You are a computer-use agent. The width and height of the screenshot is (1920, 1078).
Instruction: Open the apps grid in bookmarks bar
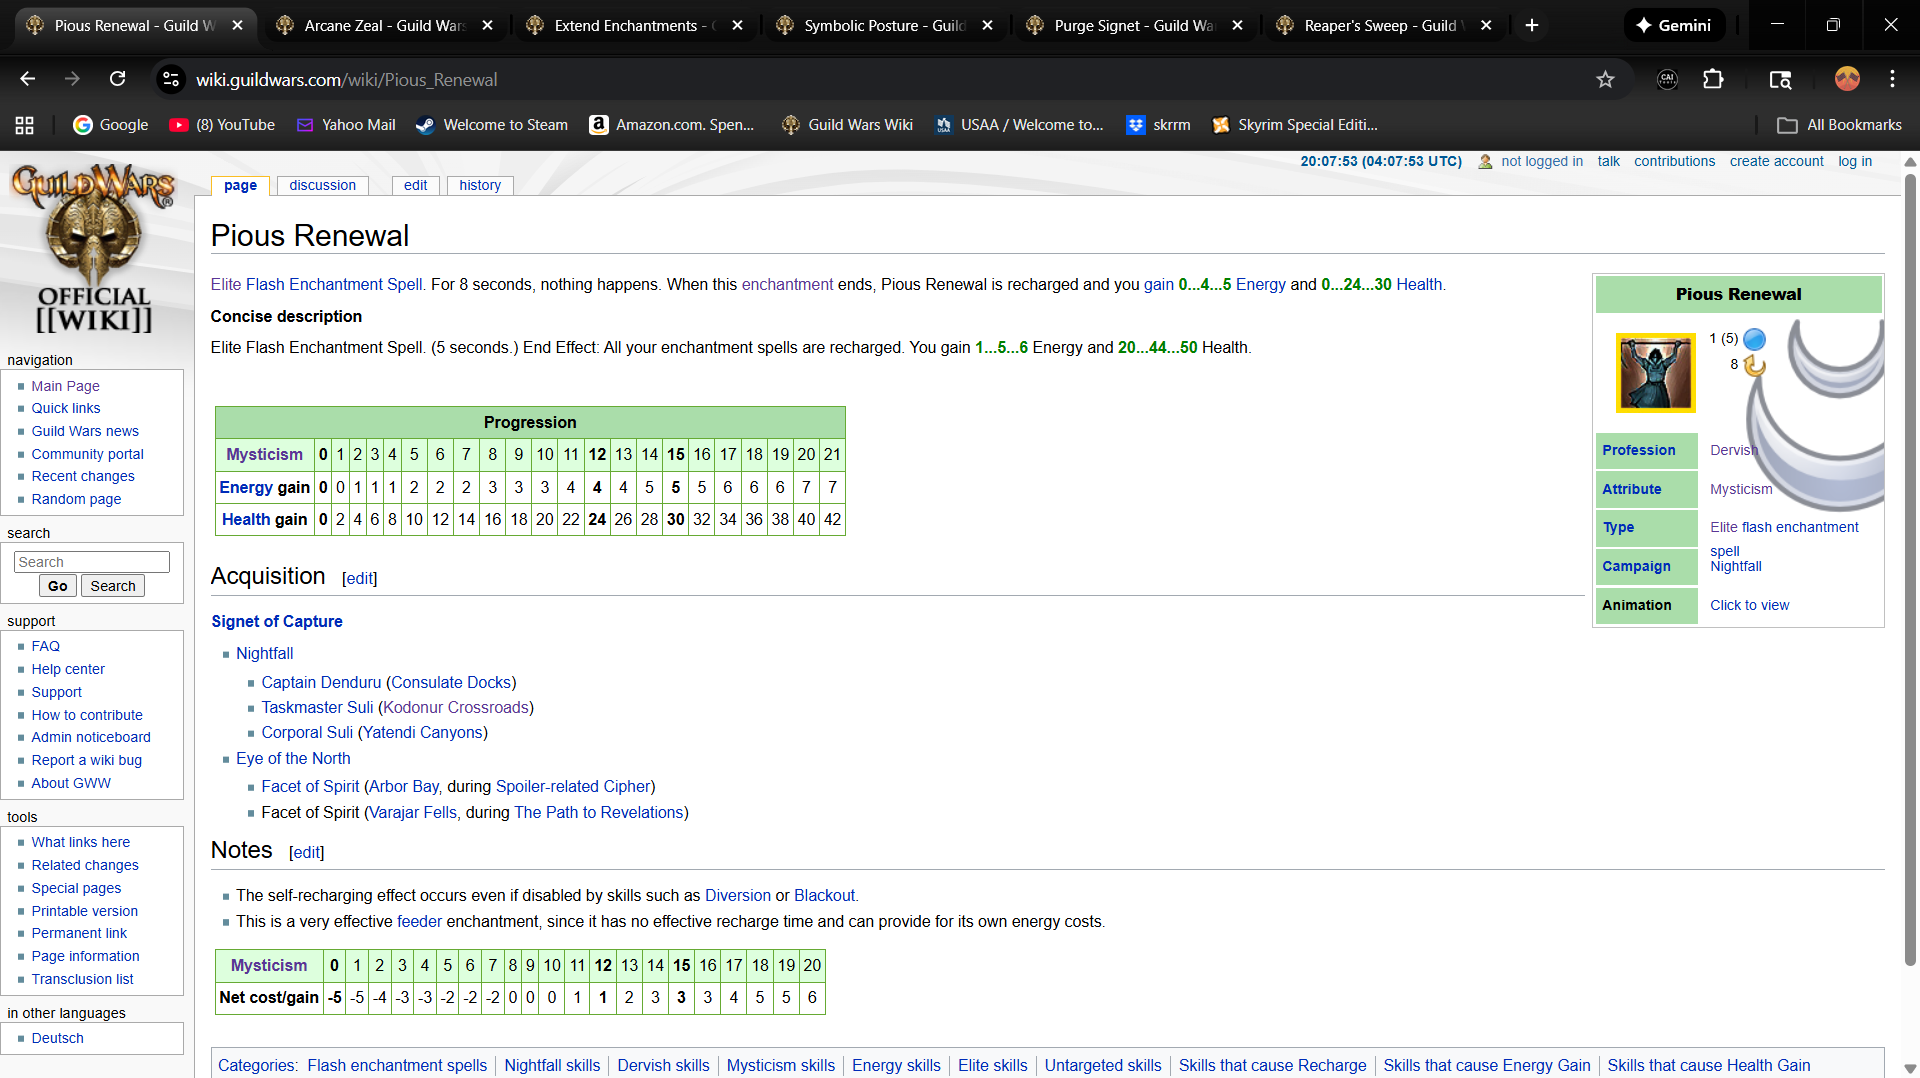click(25, 125)
